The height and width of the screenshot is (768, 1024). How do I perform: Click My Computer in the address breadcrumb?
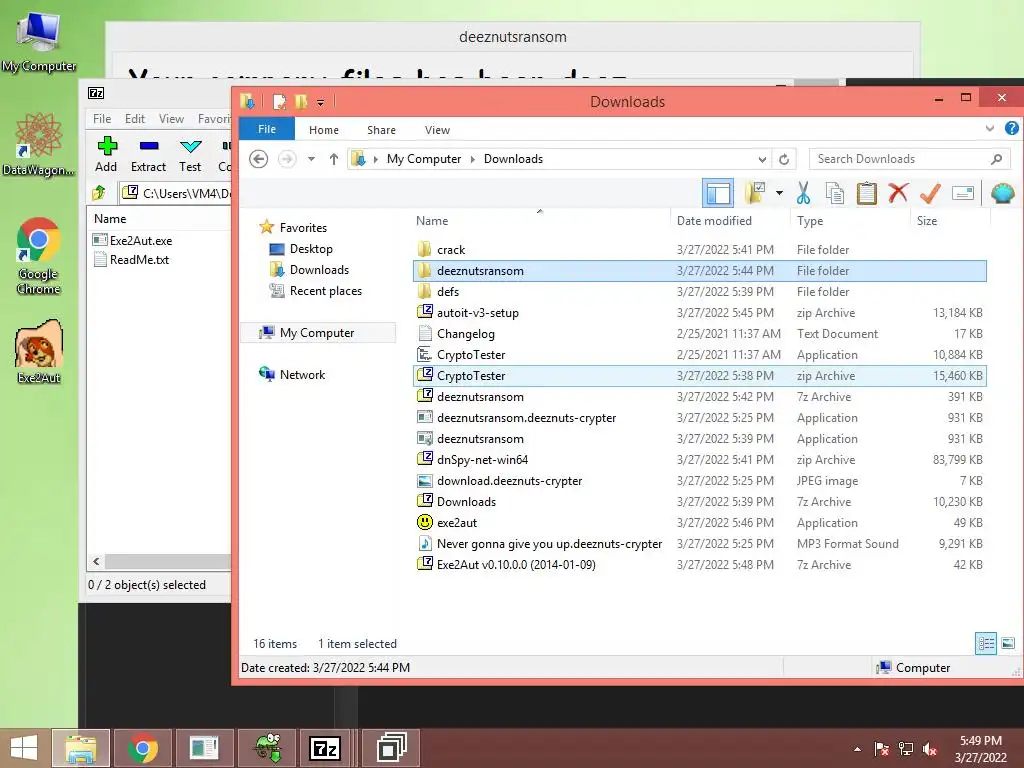point(424,159)
